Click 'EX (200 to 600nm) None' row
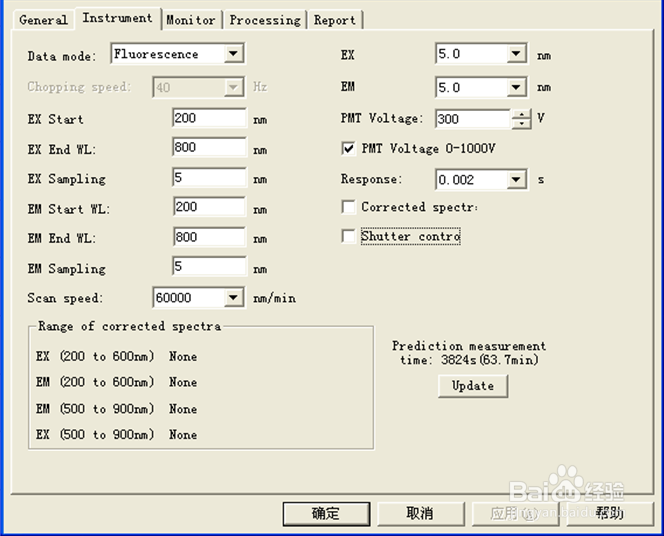664x536 pixels. coord(116,356)
